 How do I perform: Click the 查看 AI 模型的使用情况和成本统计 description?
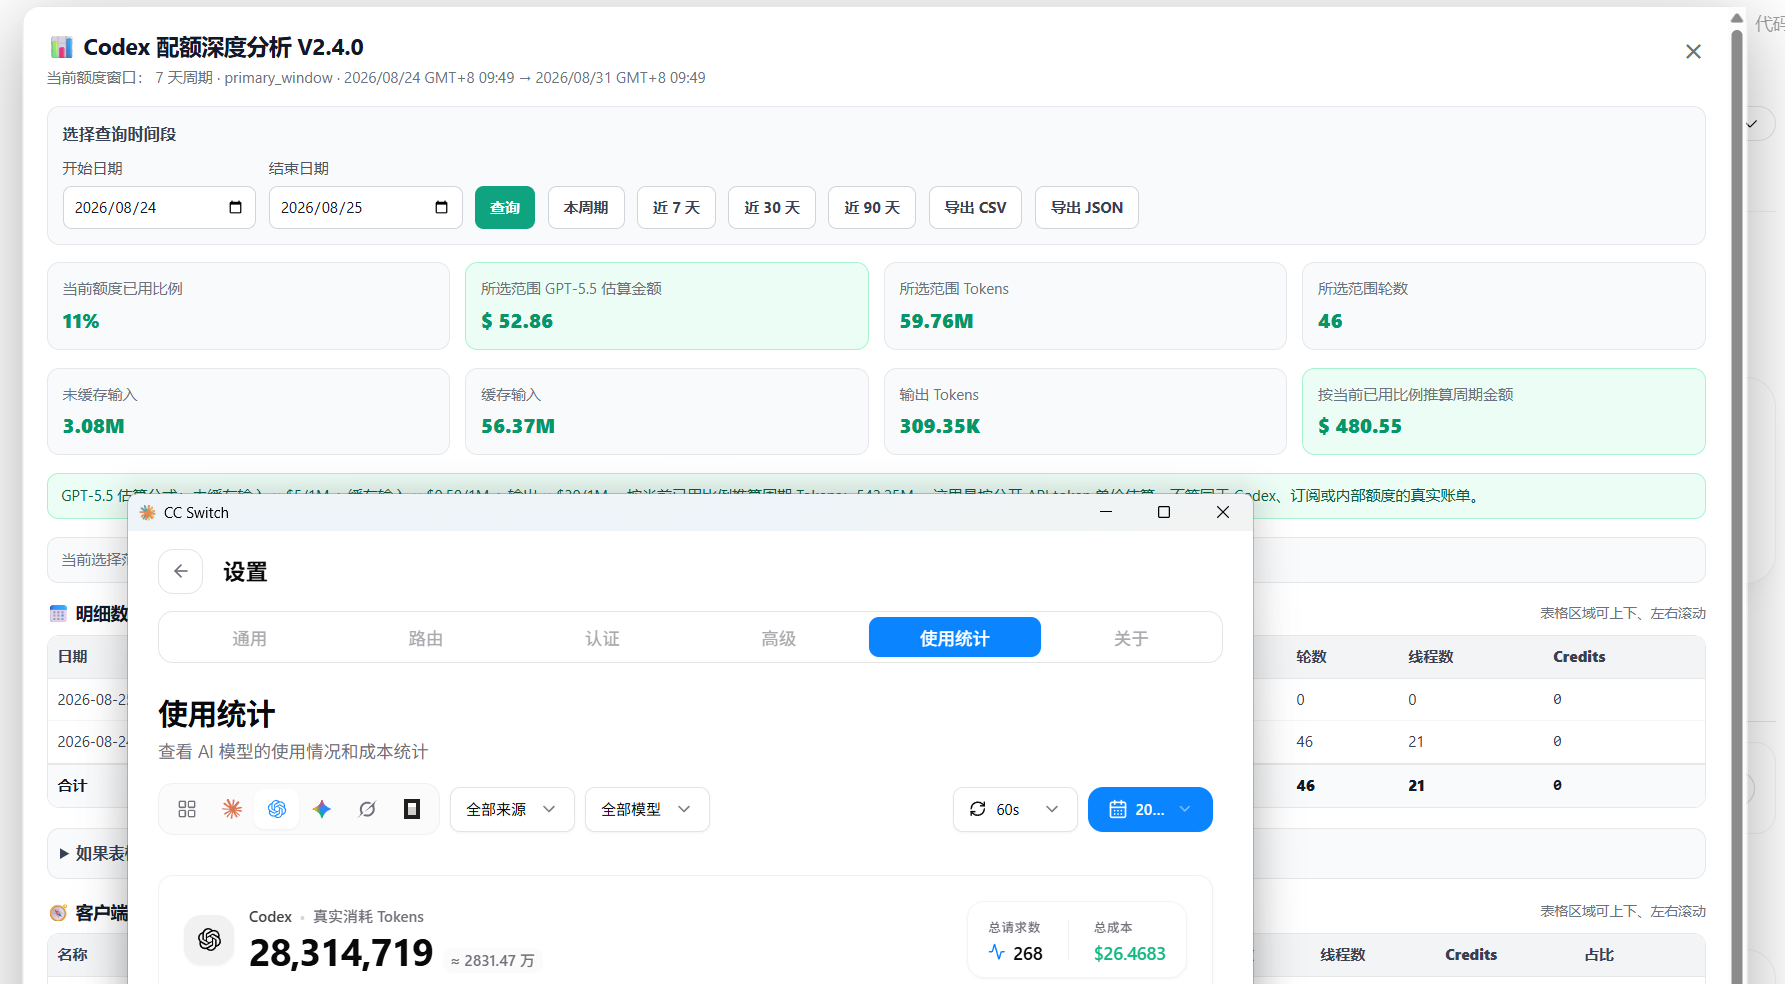(x=293, y=751)
